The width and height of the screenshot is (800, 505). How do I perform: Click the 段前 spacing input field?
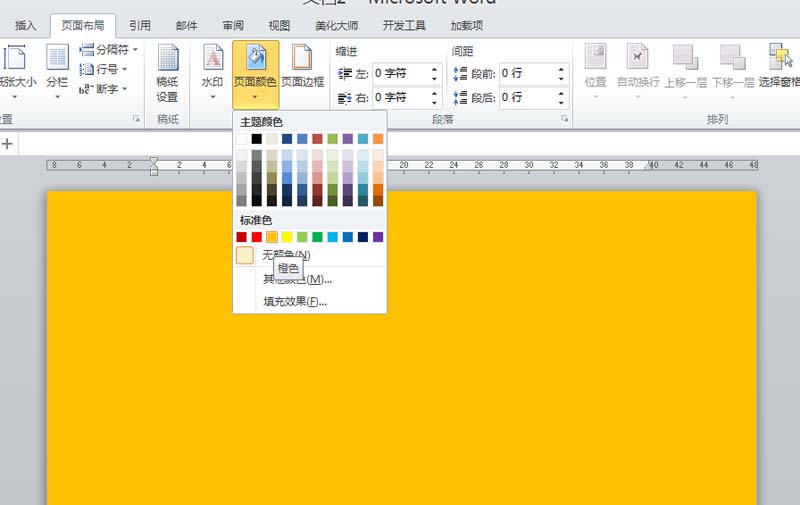point(526,73)
